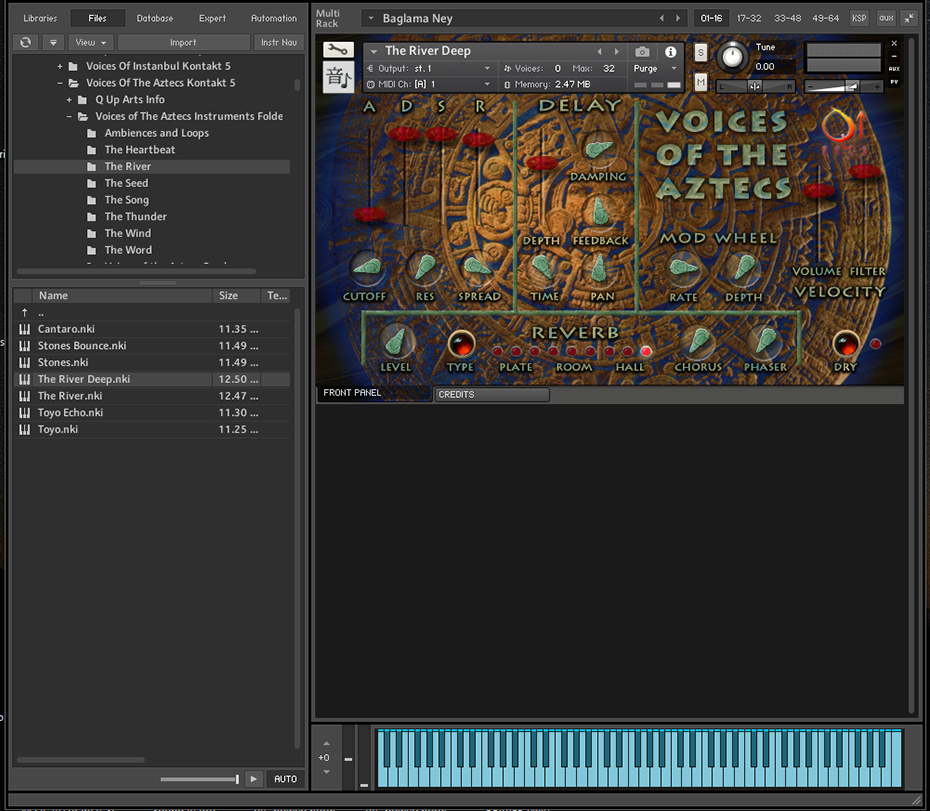
Task: Select the 17-32 rack page
Action: [x=749, y=18]
